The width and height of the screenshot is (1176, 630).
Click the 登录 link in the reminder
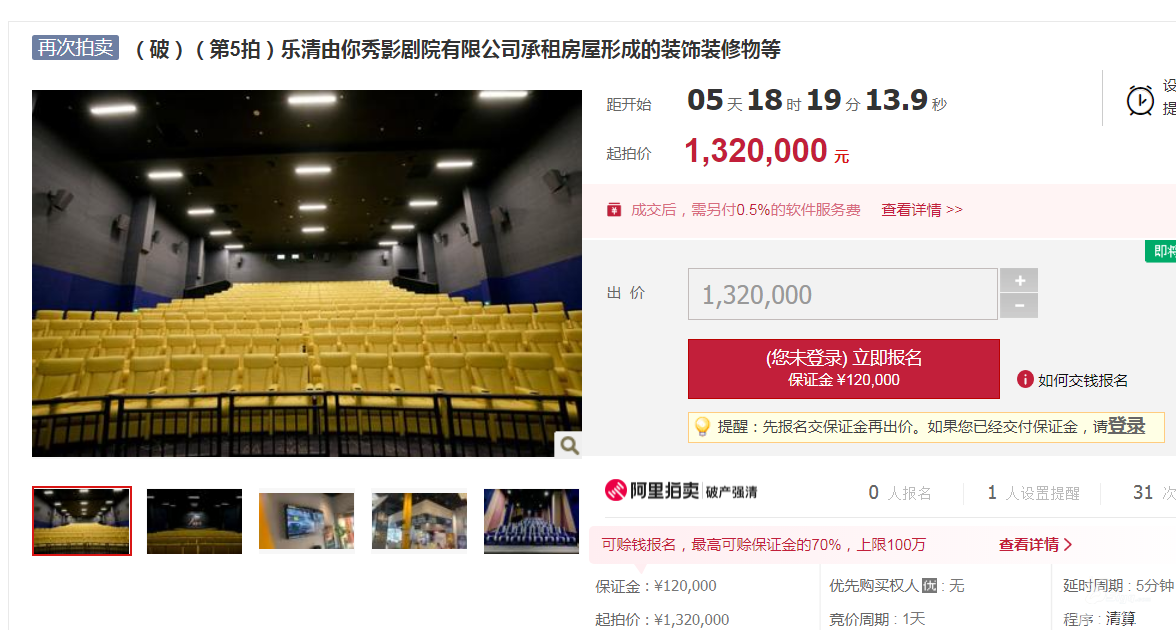(x=1126, y=426)
